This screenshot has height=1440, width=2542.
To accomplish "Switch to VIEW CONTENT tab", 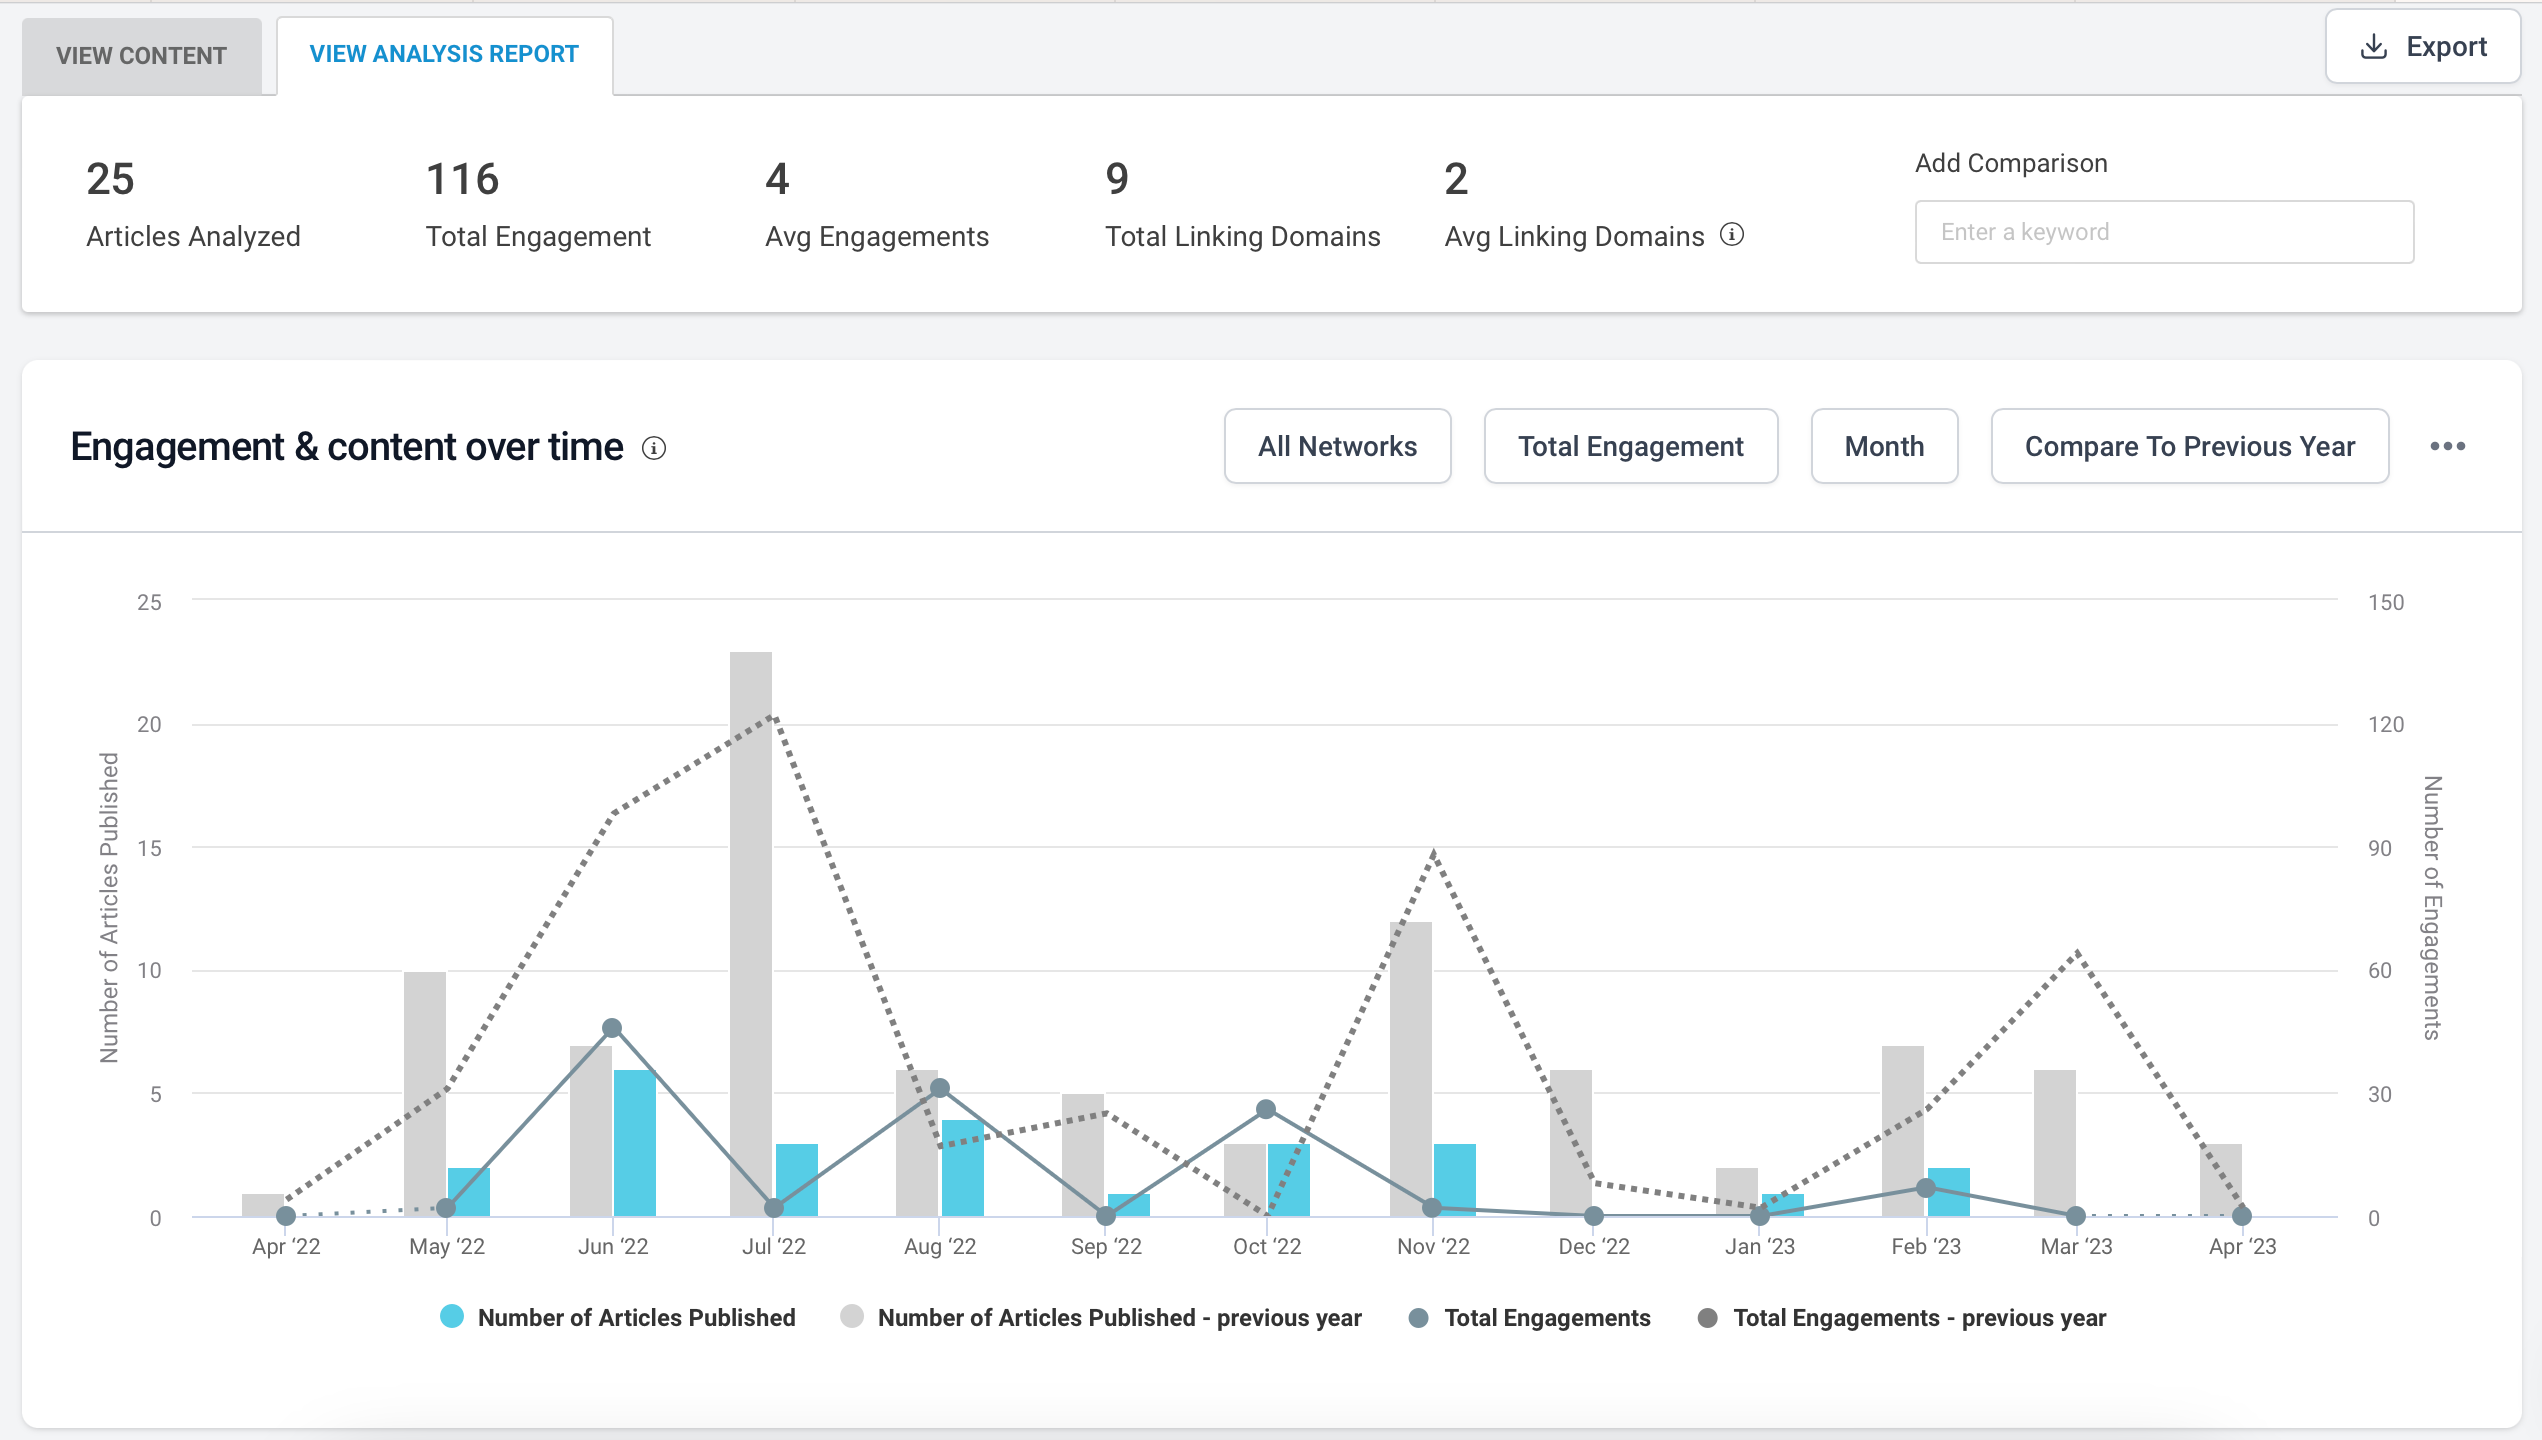I will coord(141,52).
